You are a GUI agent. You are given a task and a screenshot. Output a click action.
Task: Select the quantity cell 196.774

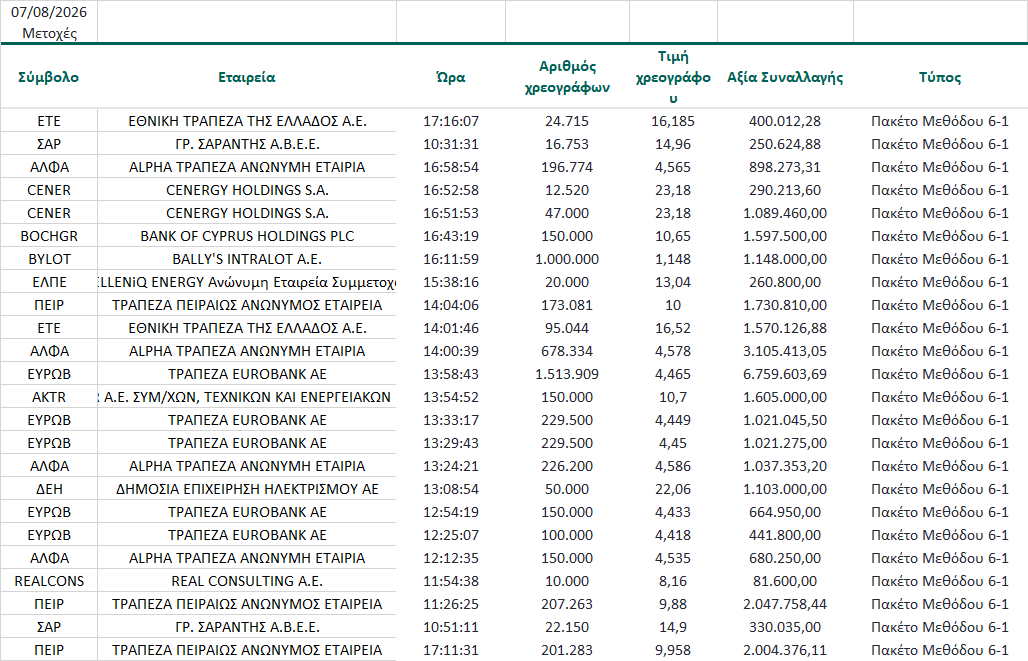coord(567,167)
